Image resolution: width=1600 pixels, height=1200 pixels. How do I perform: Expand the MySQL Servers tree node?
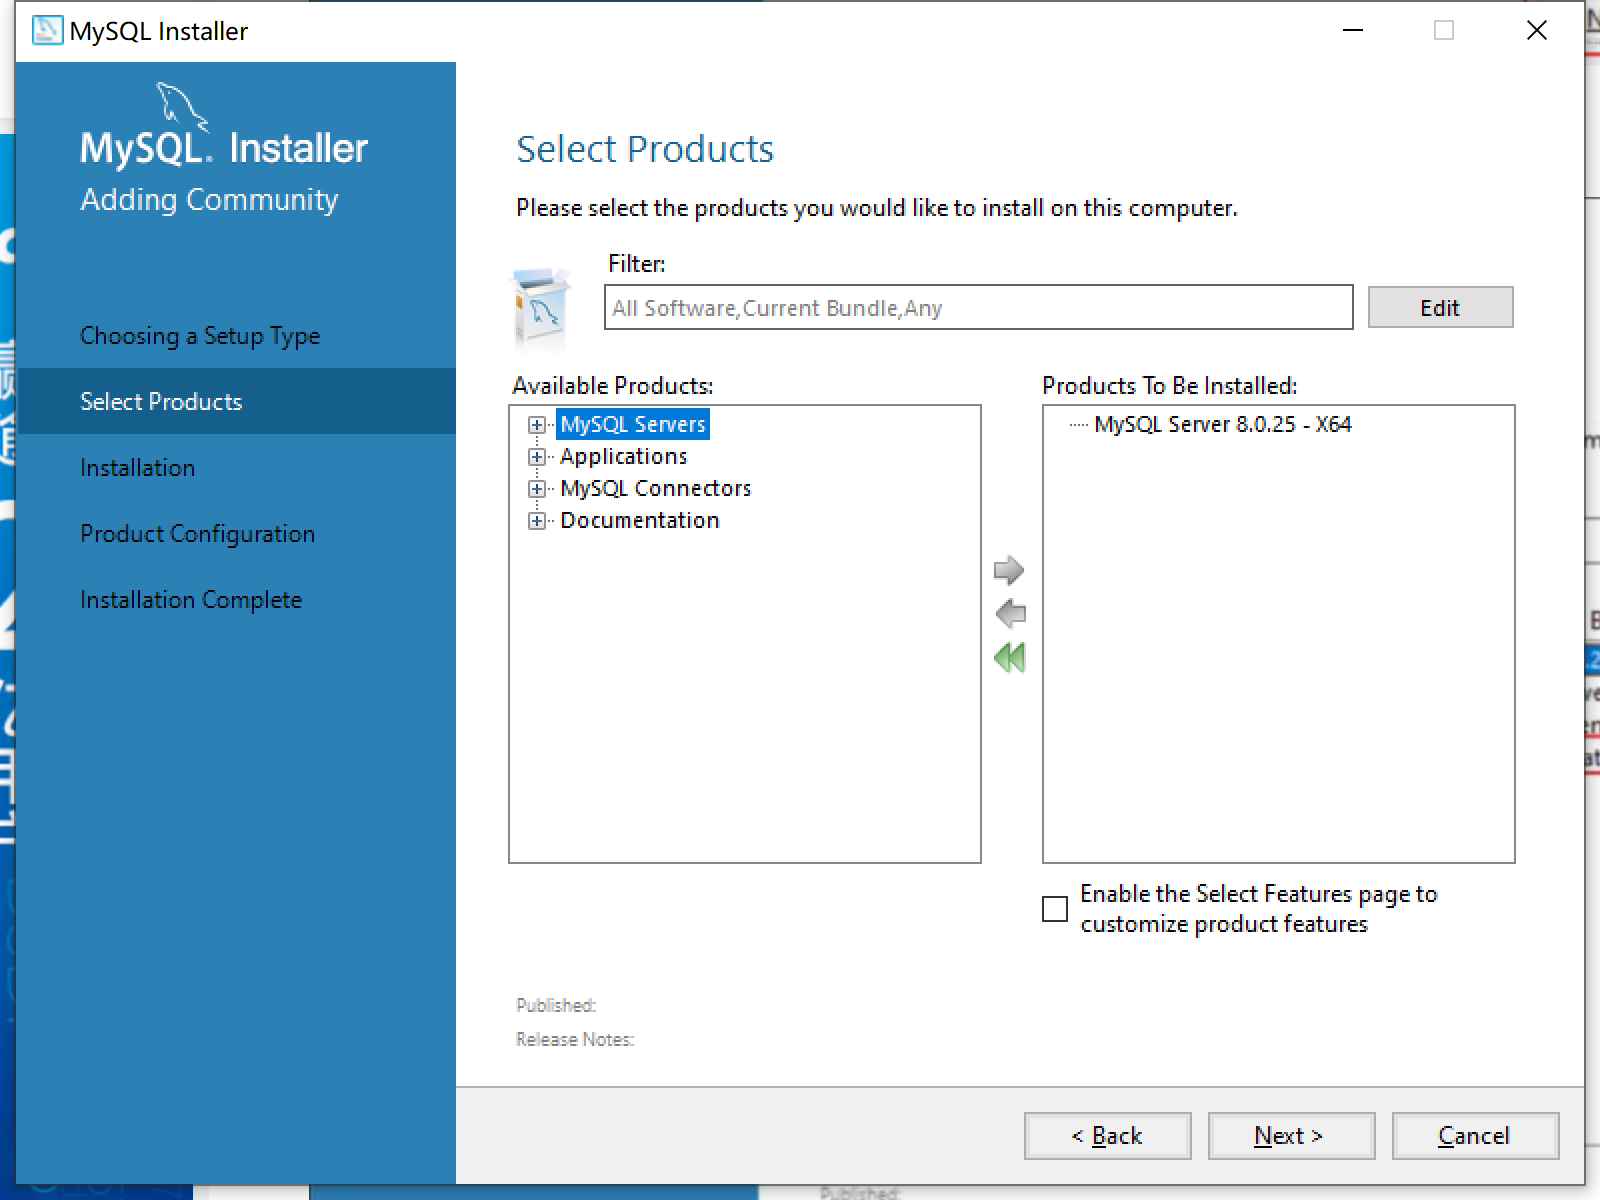coord(537,425)
